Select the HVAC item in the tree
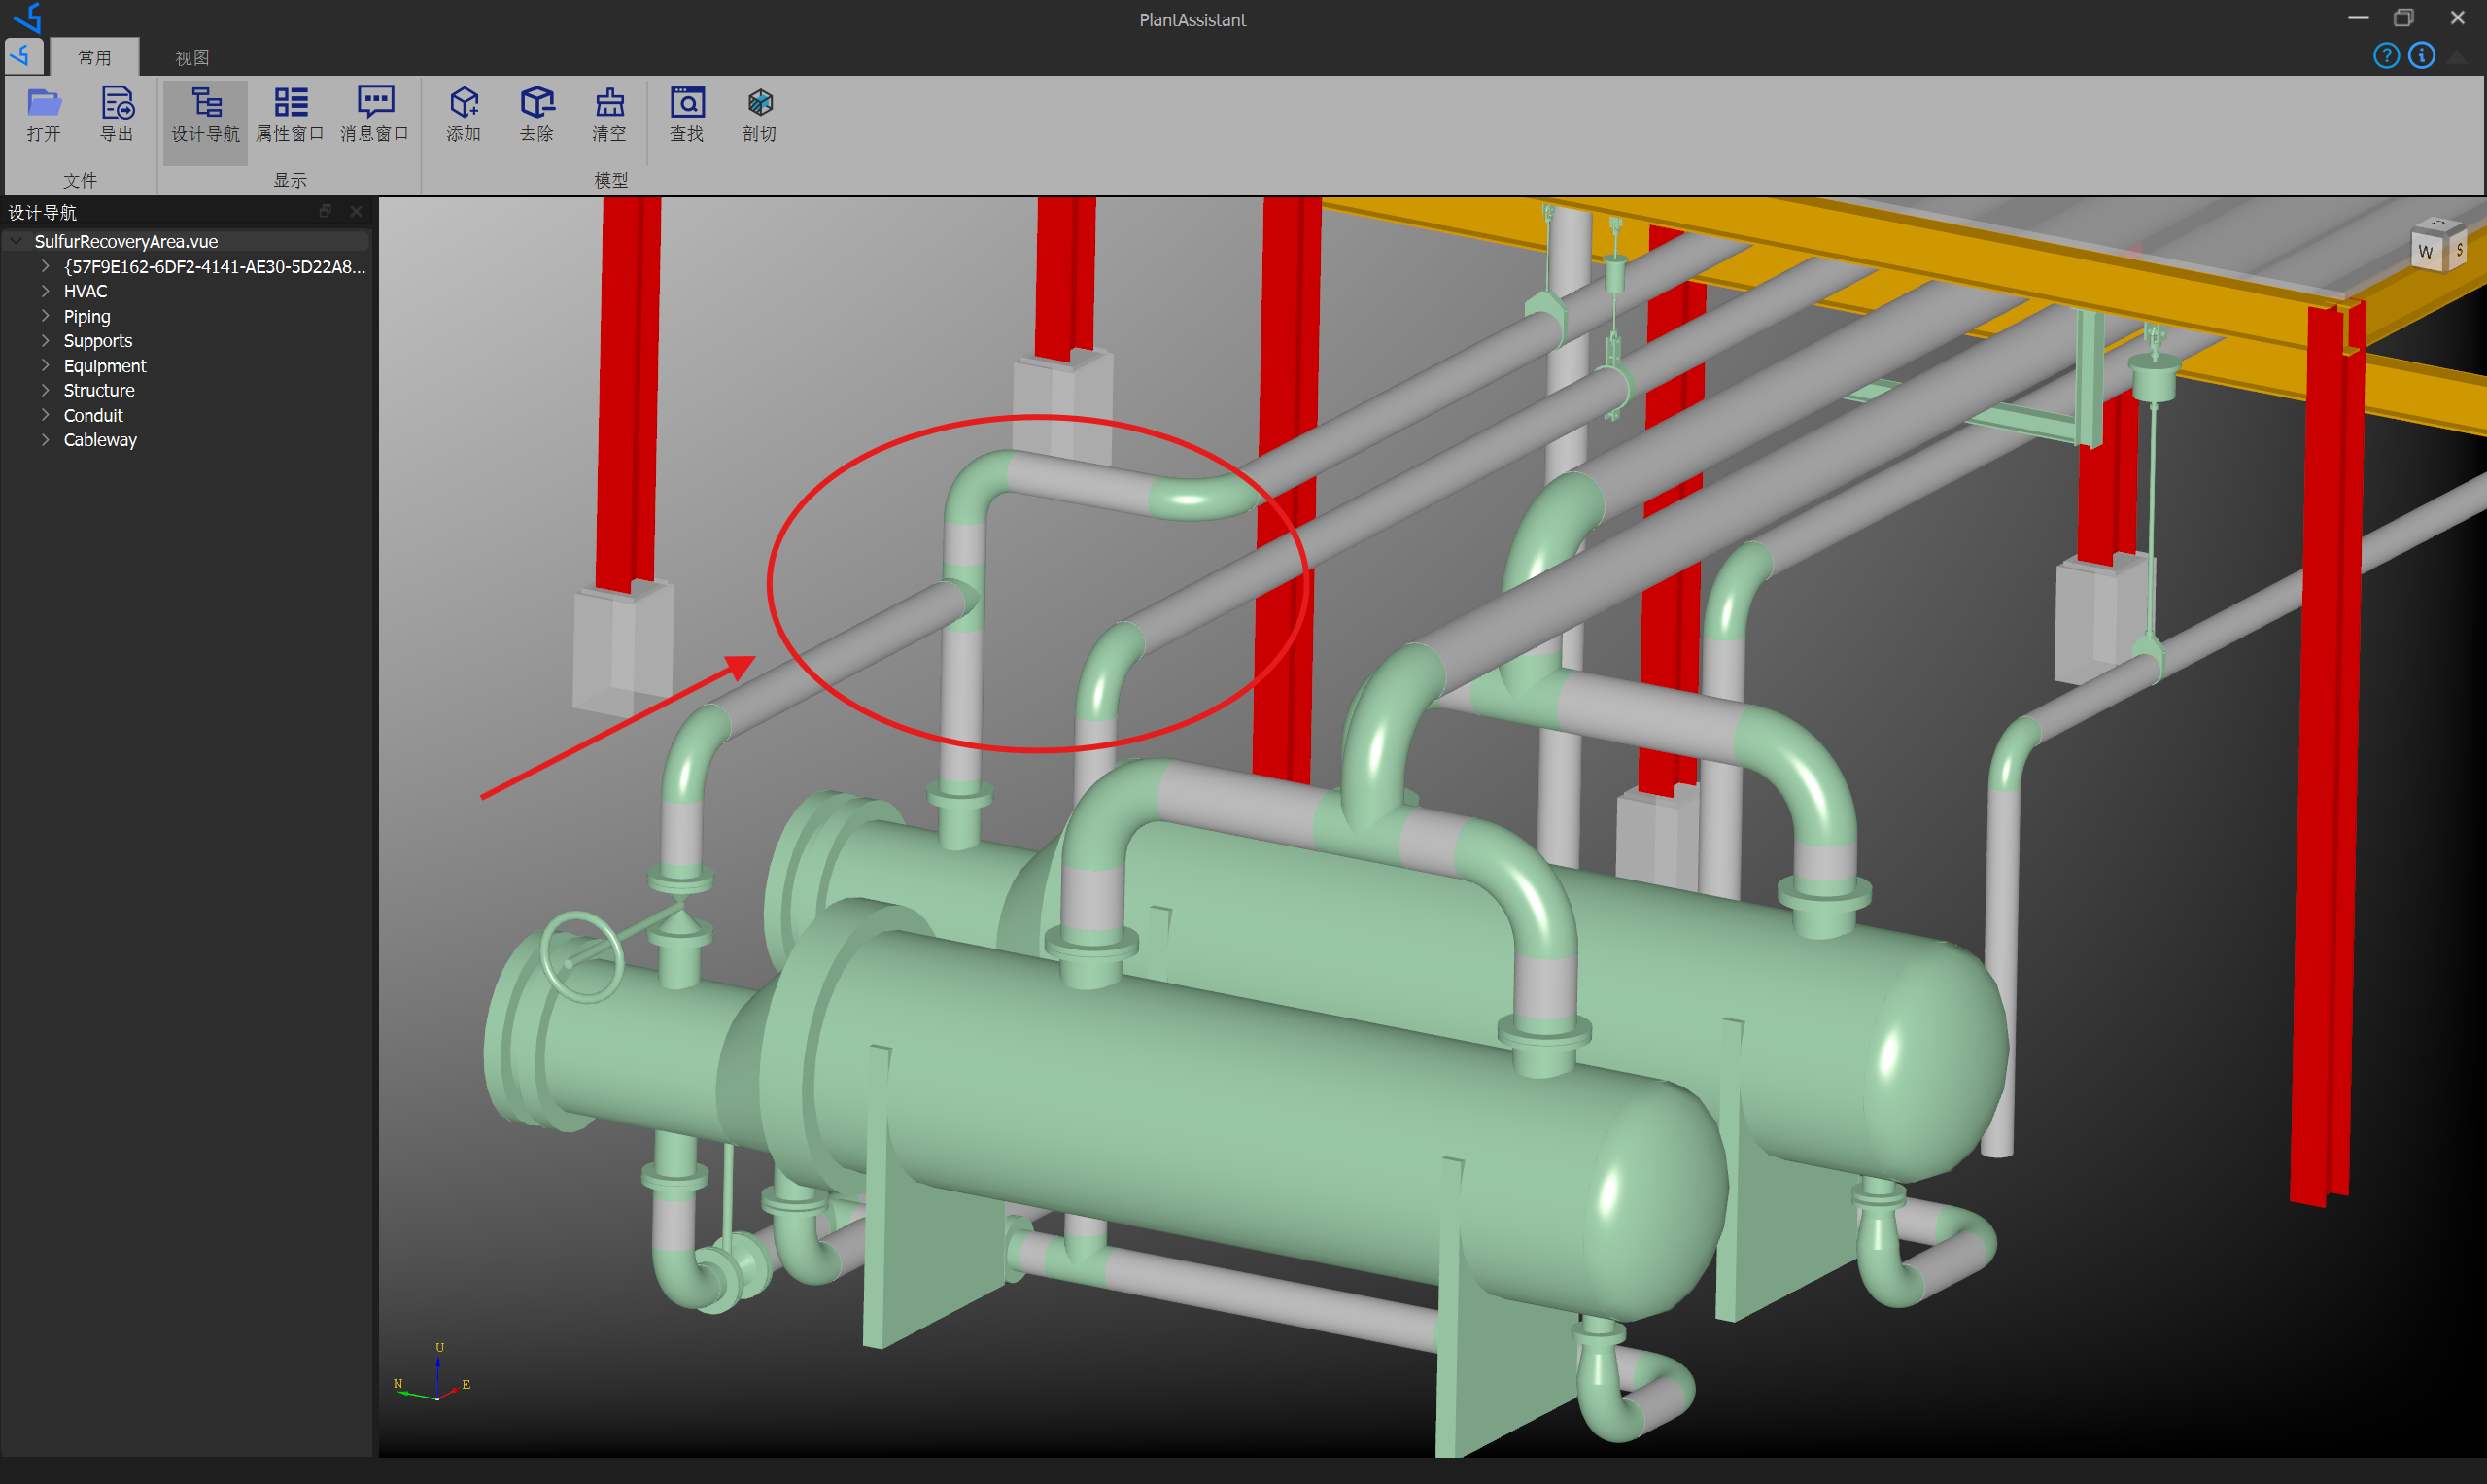The height and width of the screenshot is (1484, 2487). point(85,290)
